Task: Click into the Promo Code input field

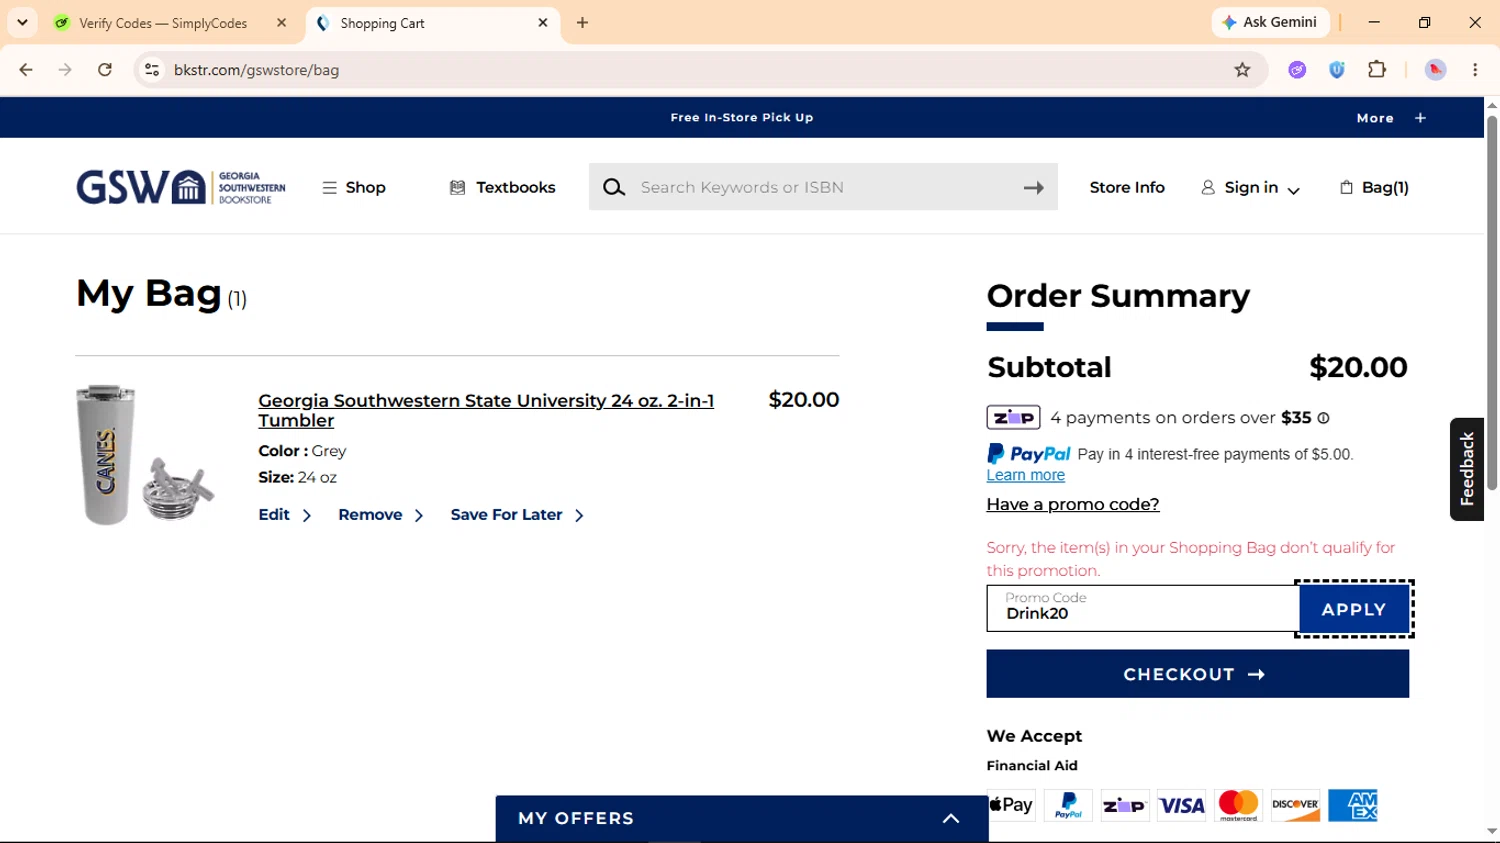Action: pos(1143,608)
